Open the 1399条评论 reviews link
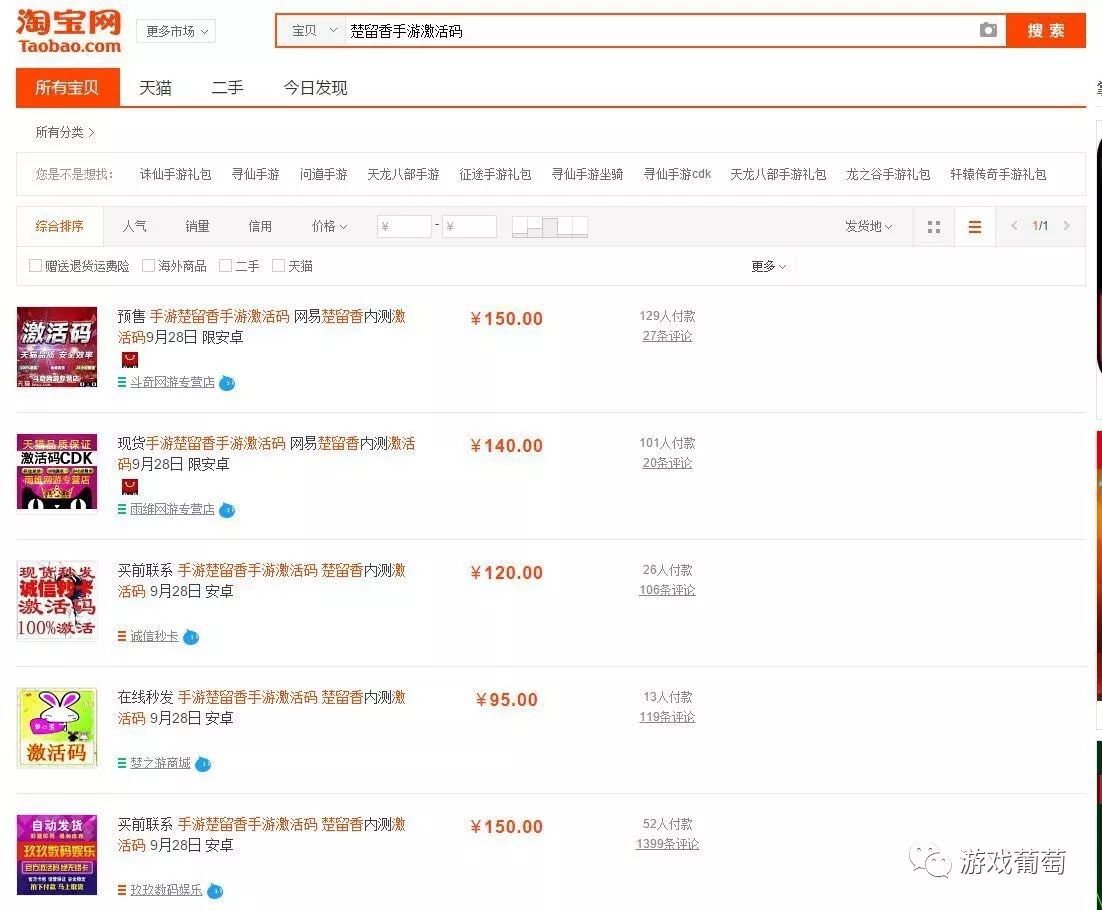The height and width of the screenshot is (910, 1102). click(x=667, y=844)
